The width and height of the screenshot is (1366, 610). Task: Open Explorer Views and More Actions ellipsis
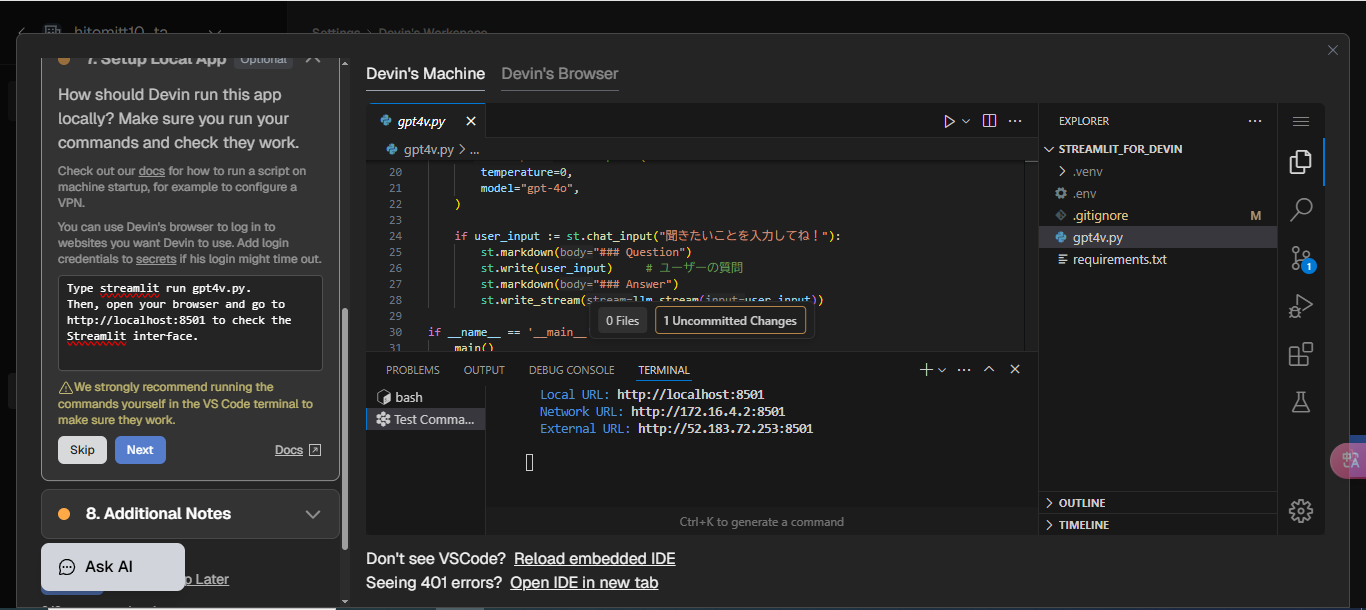1255,121
